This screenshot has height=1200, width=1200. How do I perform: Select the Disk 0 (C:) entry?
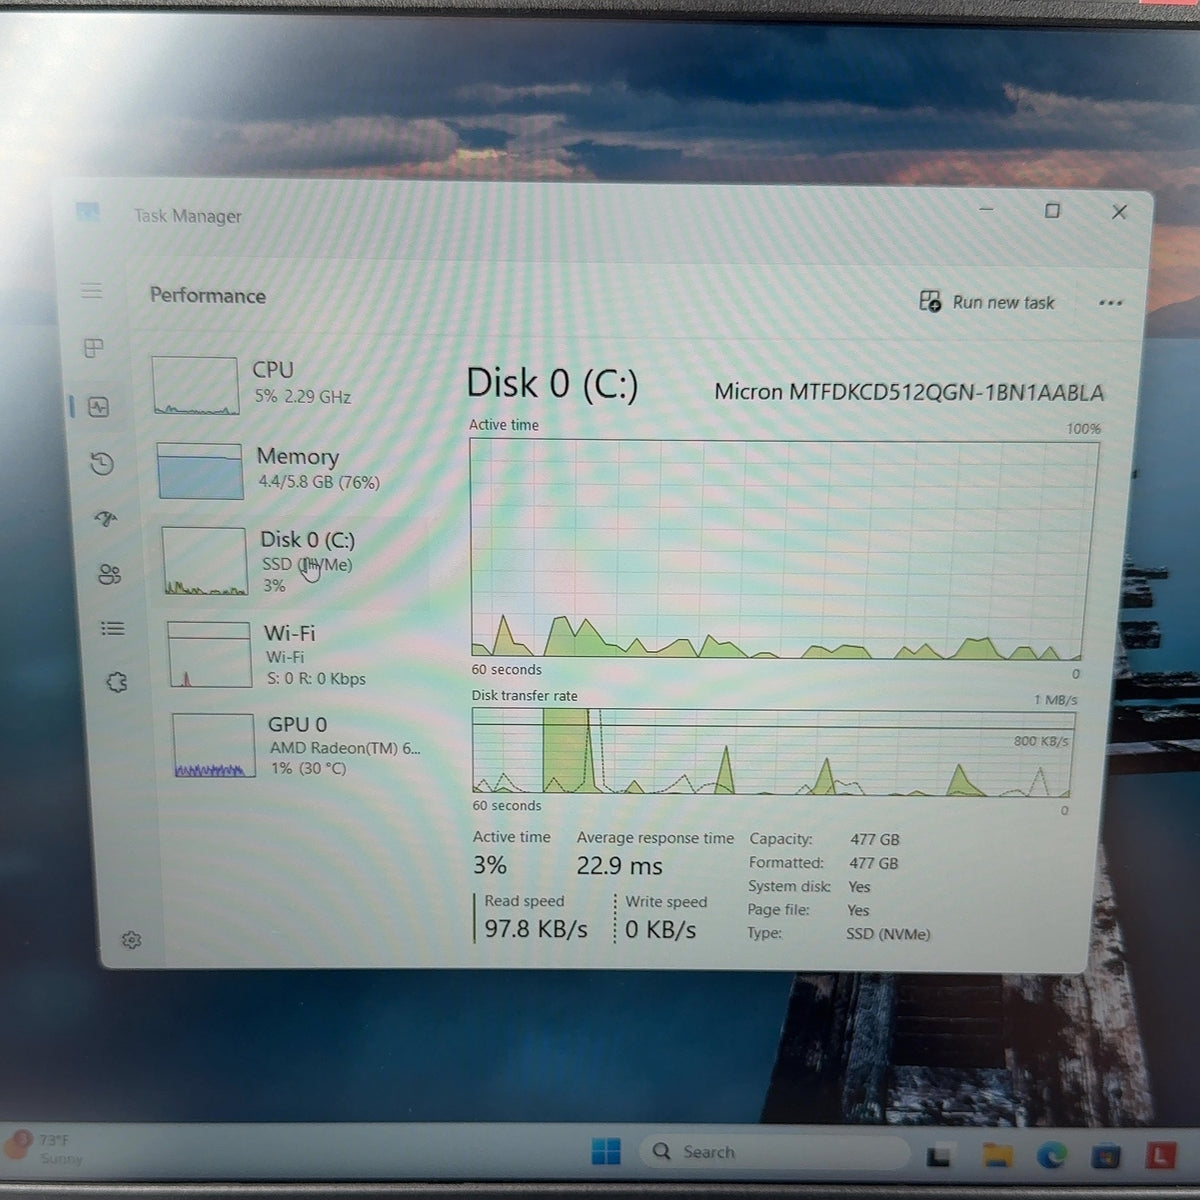[295, 561]
